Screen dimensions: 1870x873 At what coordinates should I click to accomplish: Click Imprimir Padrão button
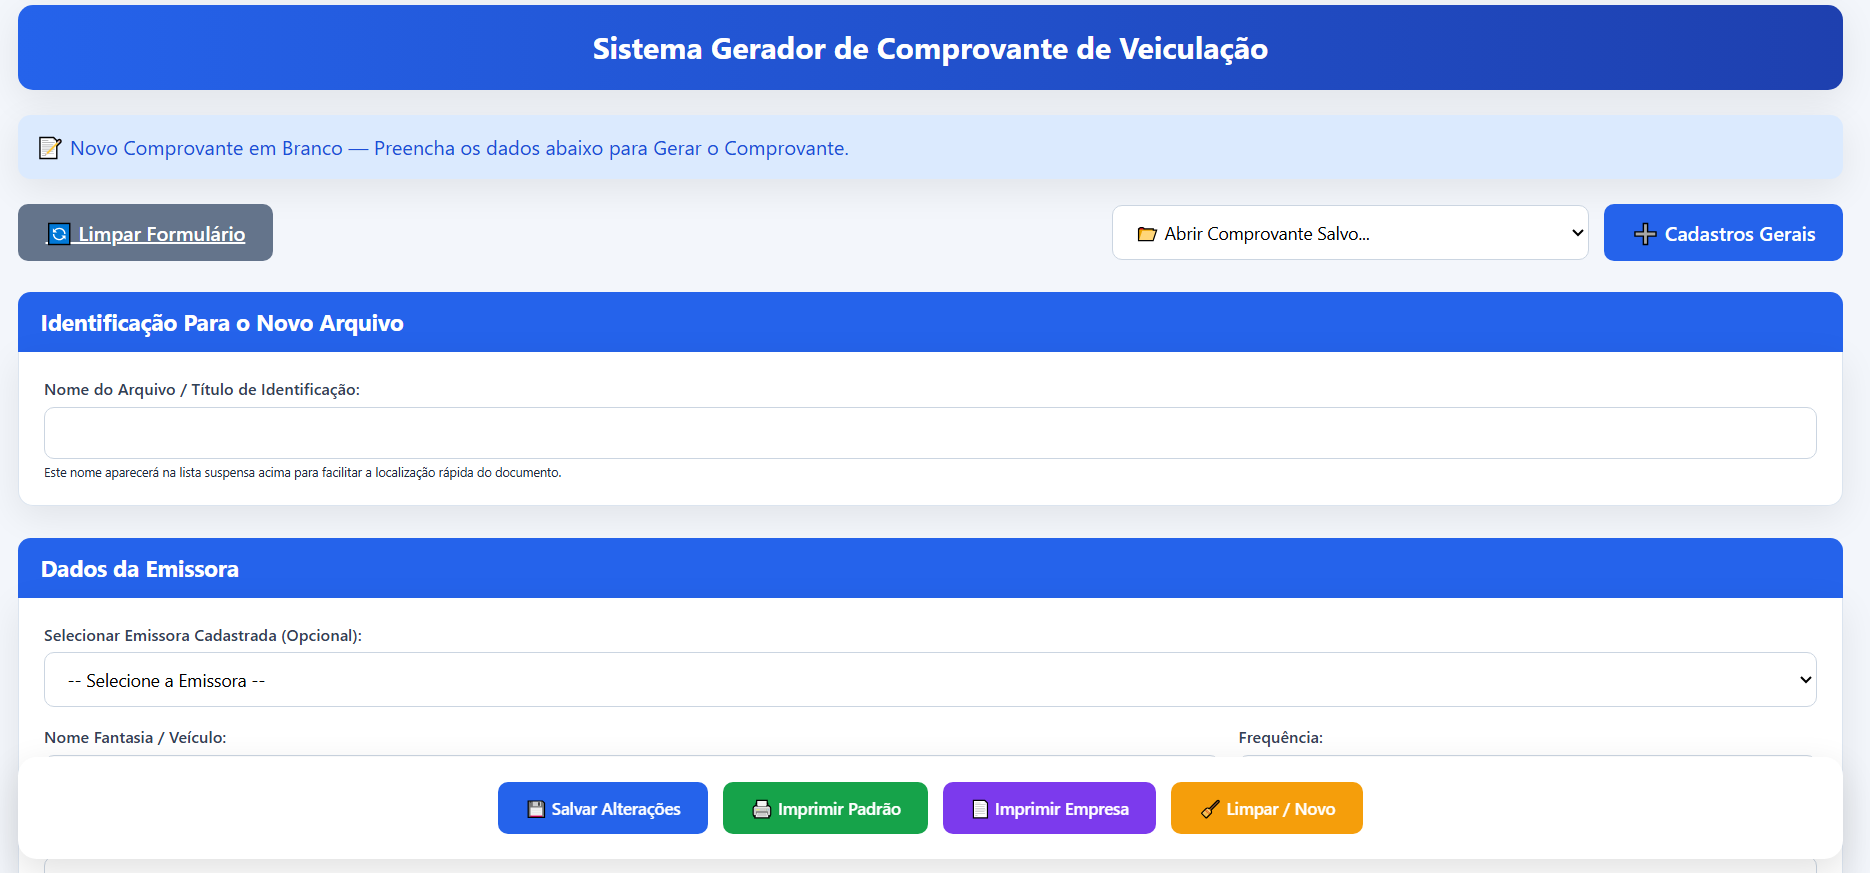click(825, 808)
